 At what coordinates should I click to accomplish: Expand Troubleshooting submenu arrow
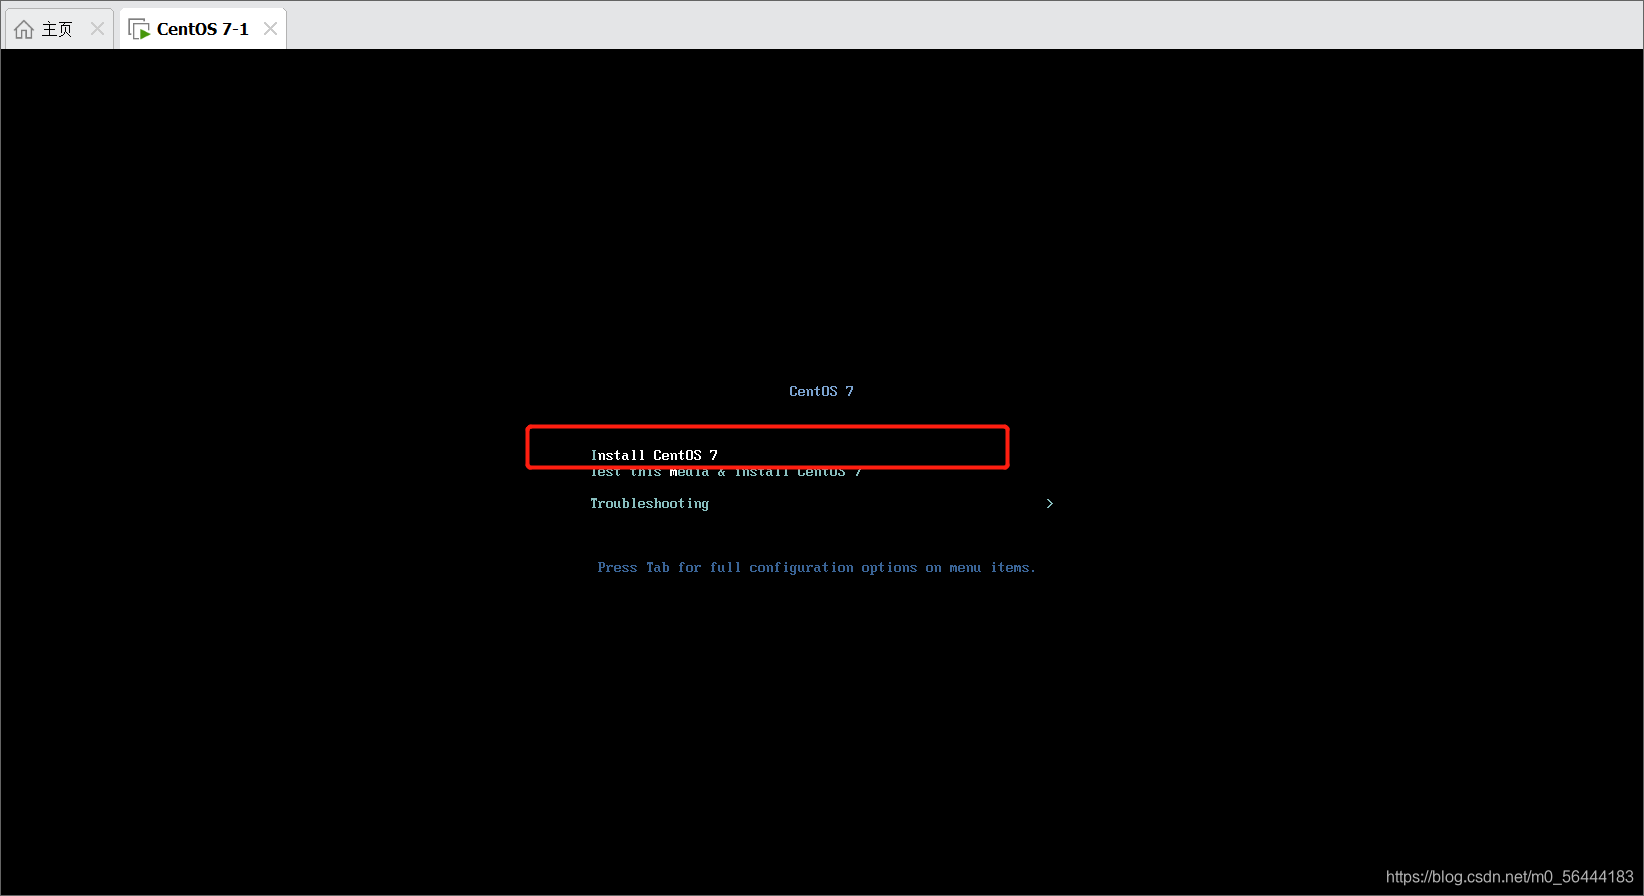tap(1049, 504)
